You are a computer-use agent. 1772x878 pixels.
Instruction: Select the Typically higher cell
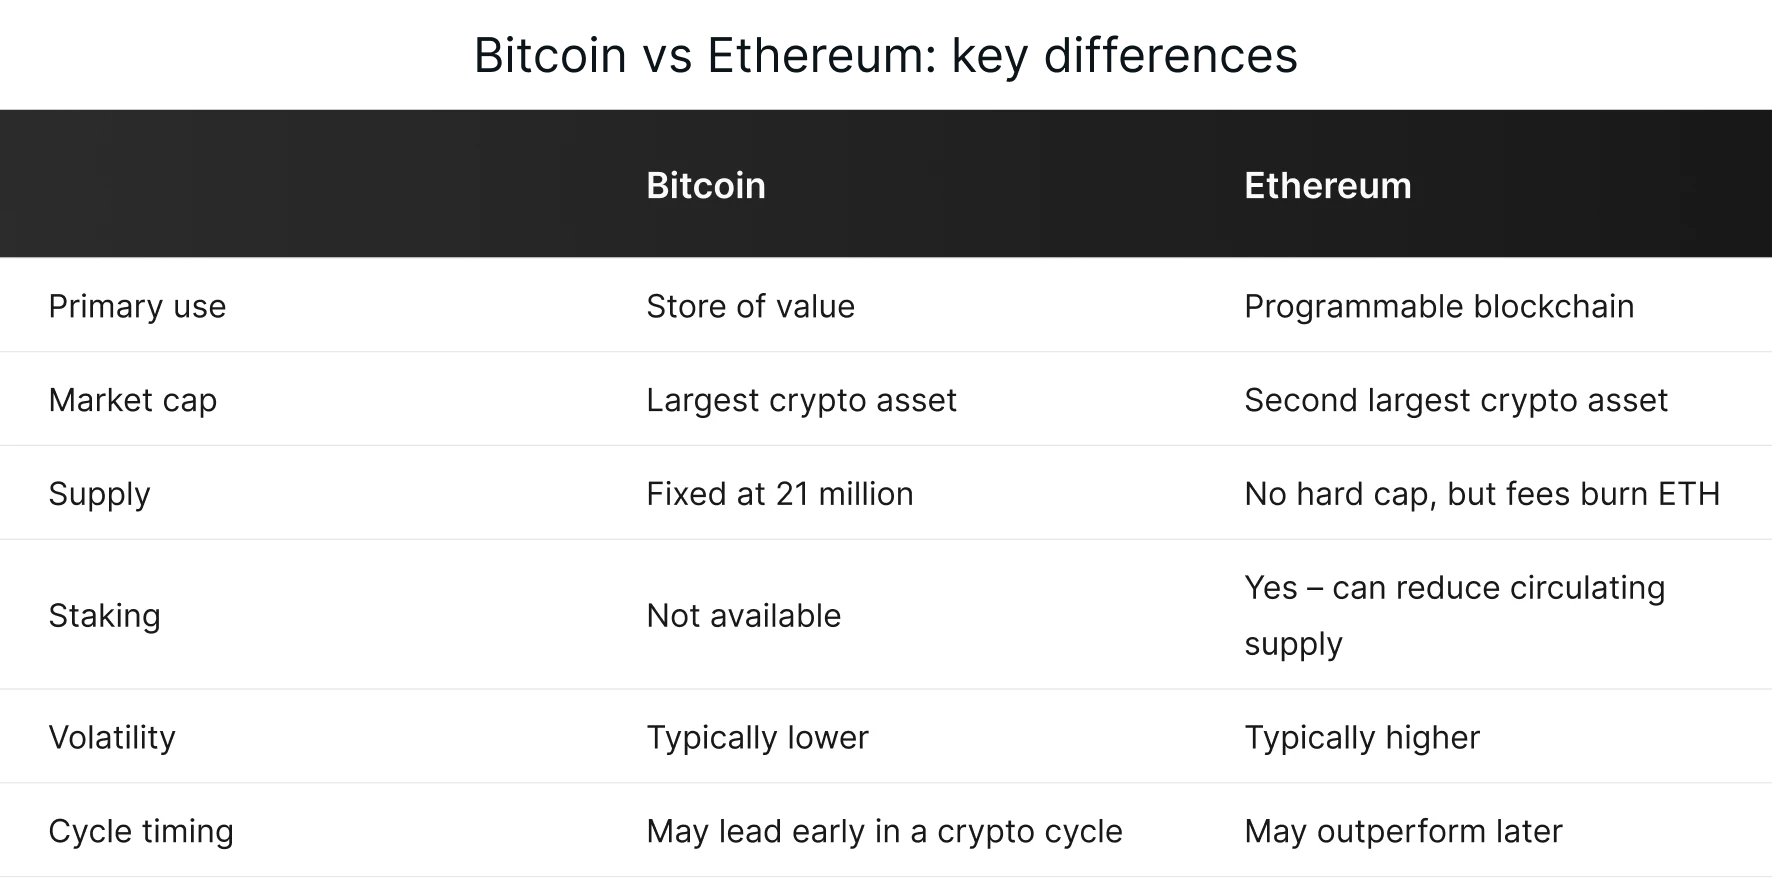[1361, 738]
